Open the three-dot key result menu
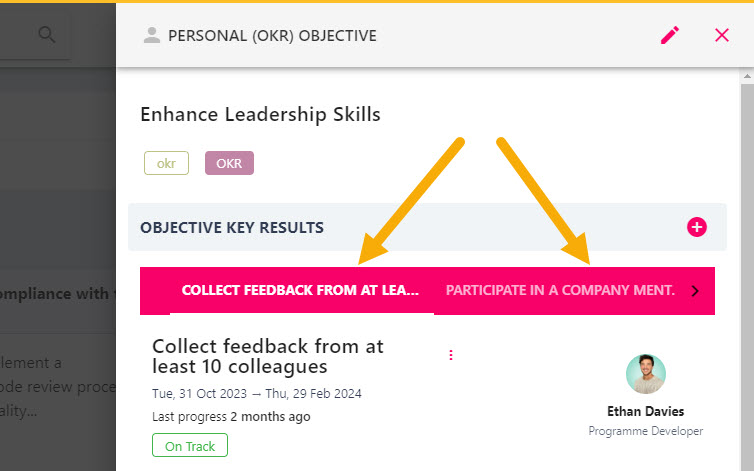 point(451,355)
